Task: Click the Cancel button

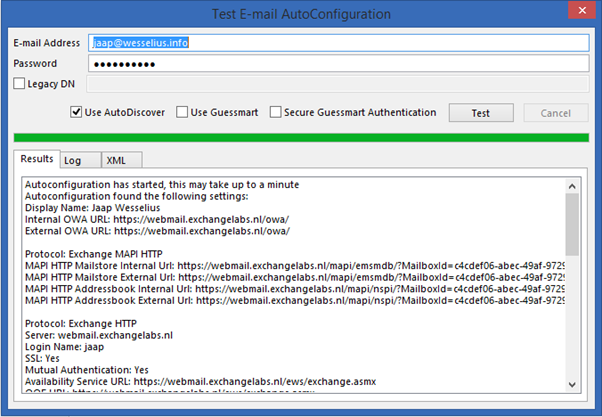Action: pyautogui.click(x=556, y=113)
